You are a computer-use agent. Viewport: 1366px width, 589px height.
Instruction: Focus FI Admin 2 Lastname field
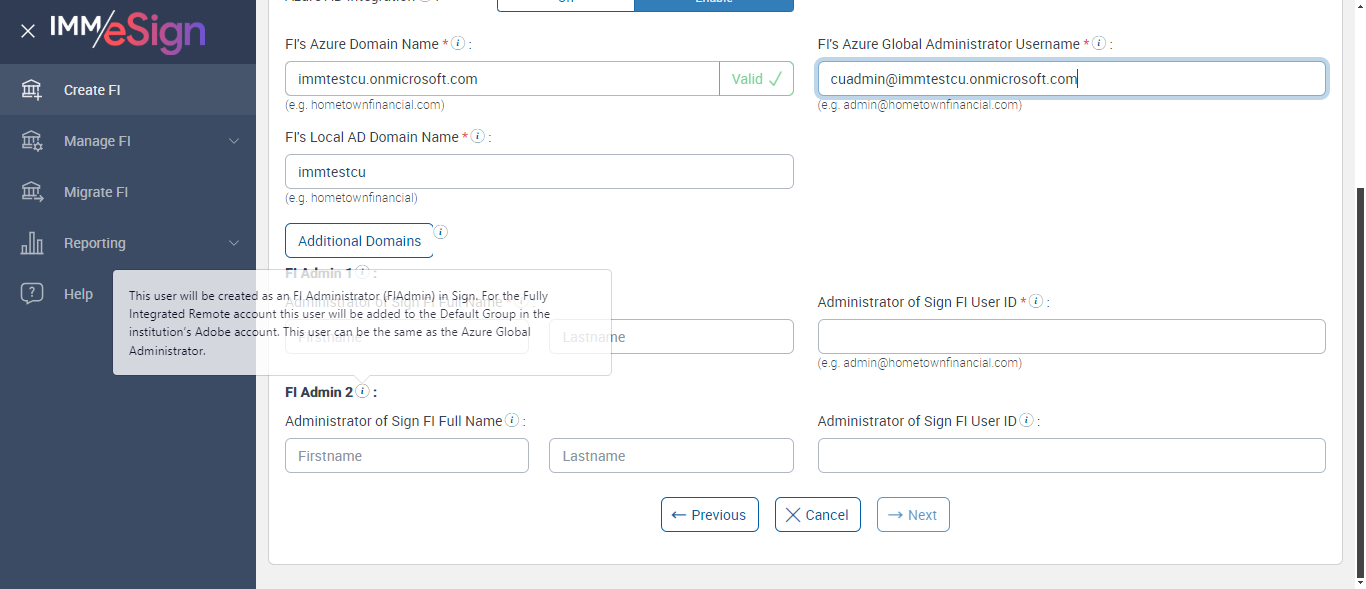pos(671,456)
